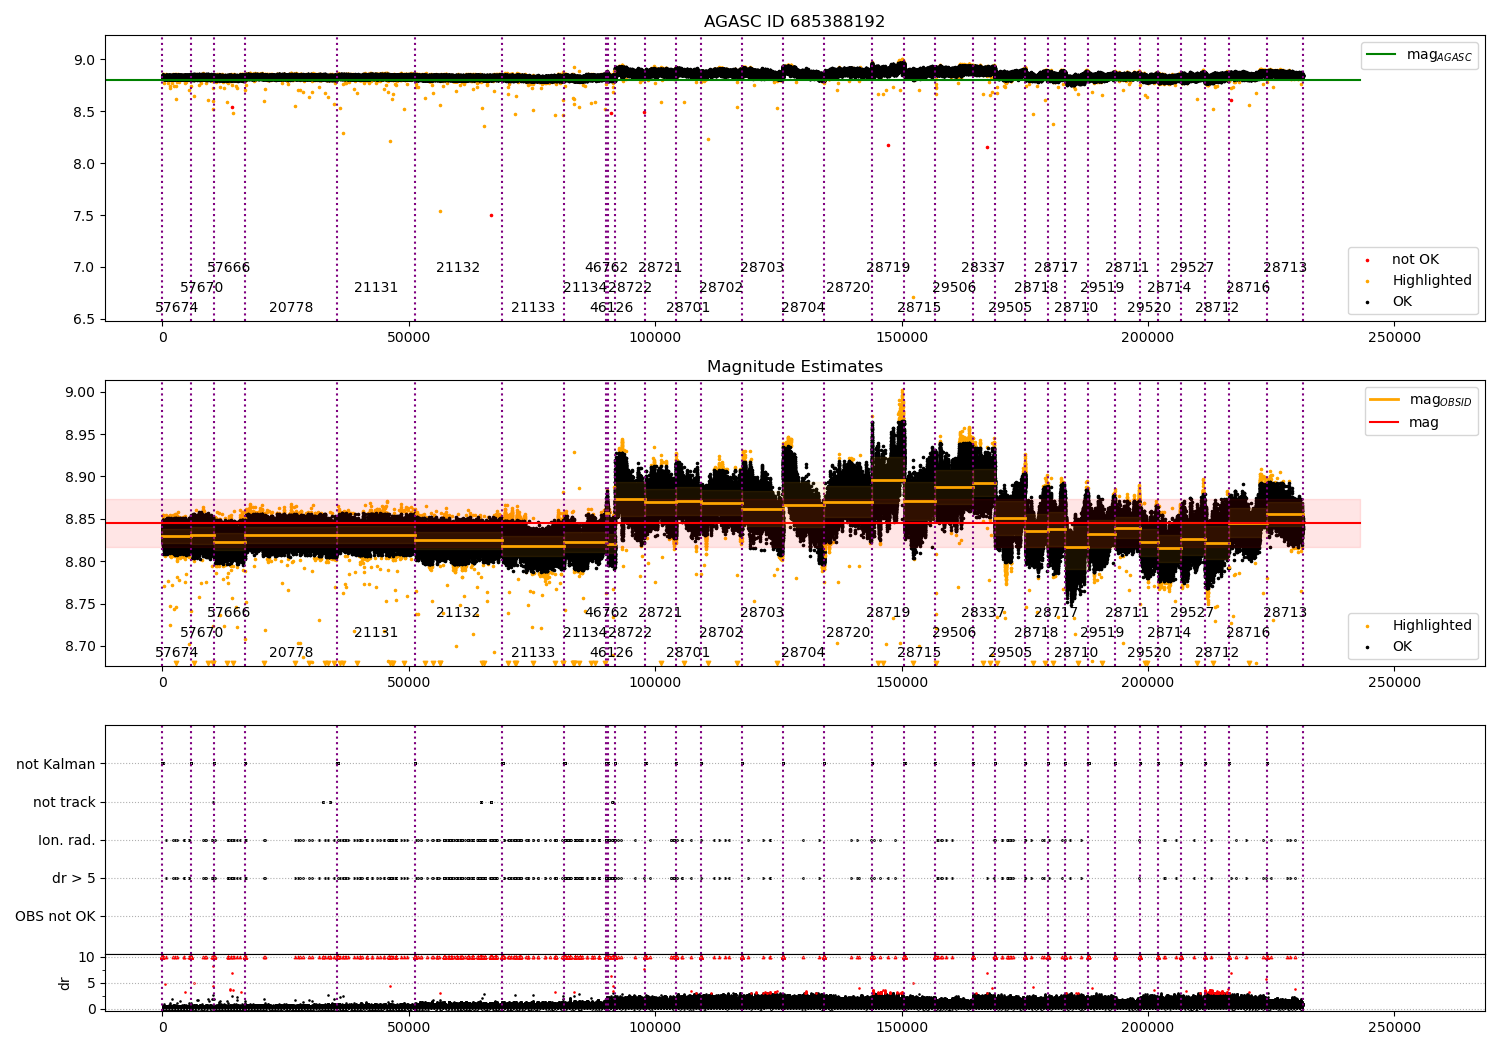Click OBSID label 28720 in the top panel

[848, 287]
